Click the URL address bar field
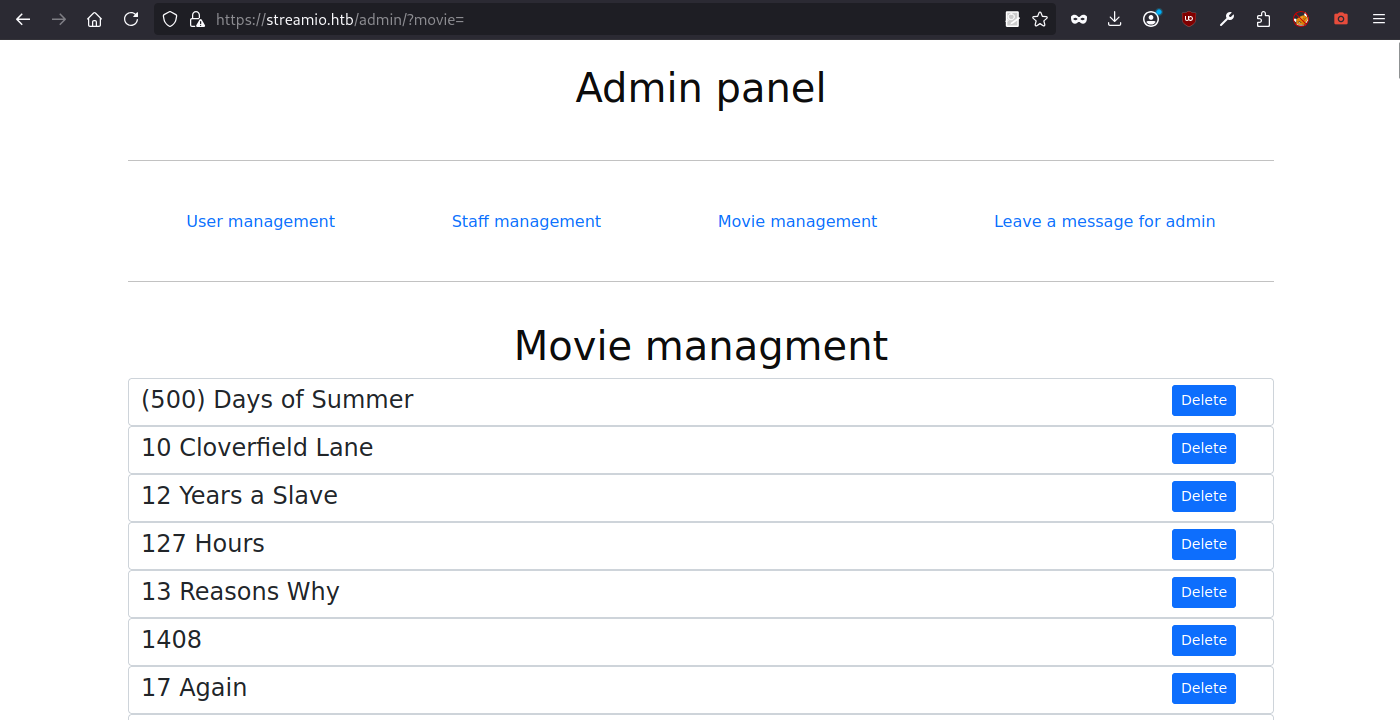This screenshot has height=720, width=1400. pos(600,19)
